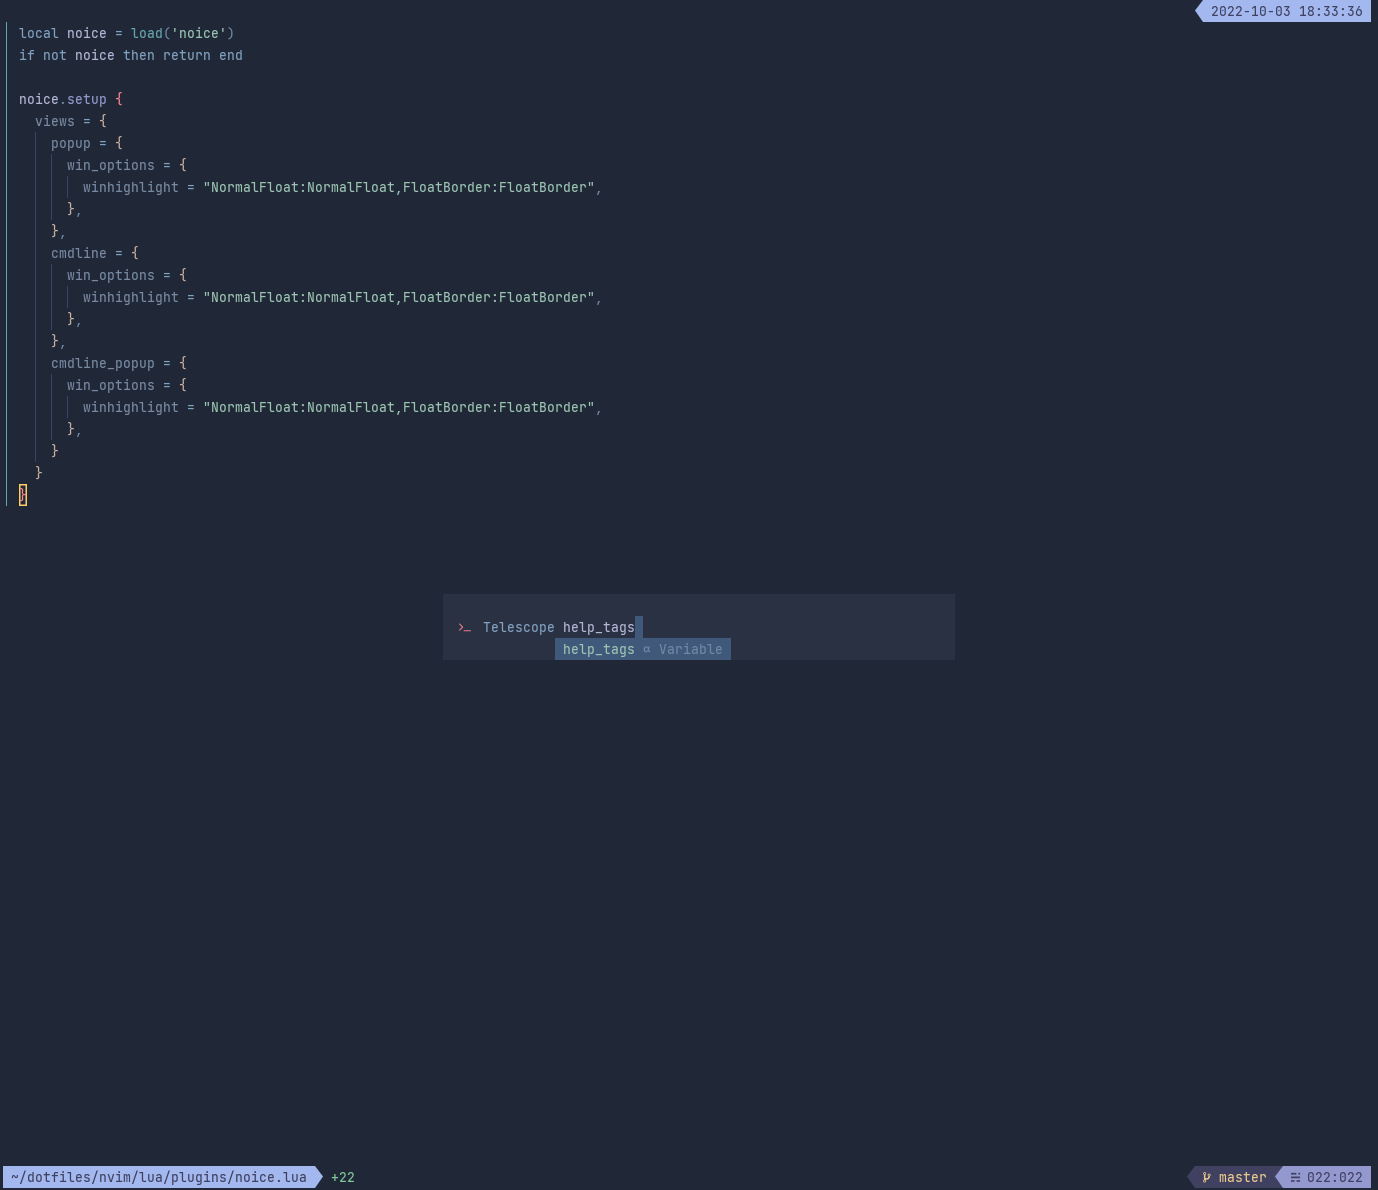Click the line "if not noice then return end"

click(x=131, y=55)
